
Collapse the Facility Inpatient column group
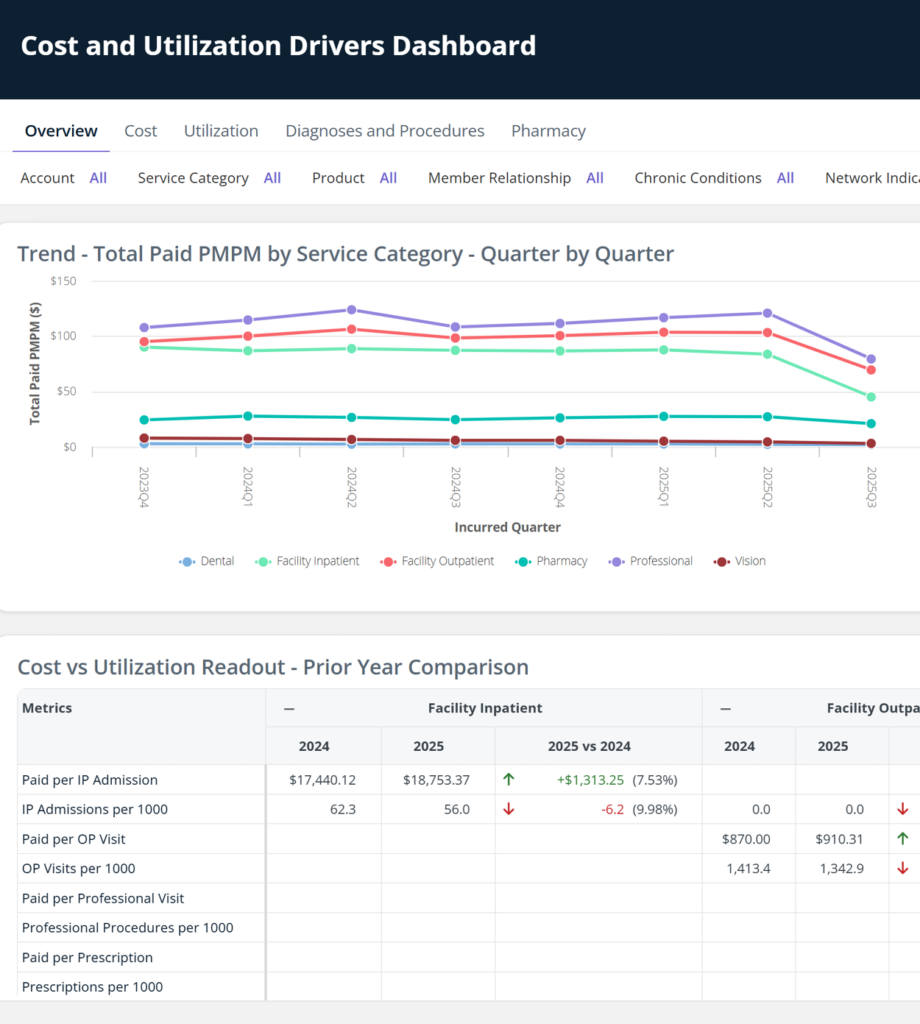pyautogui.click(x=289, y=709)
